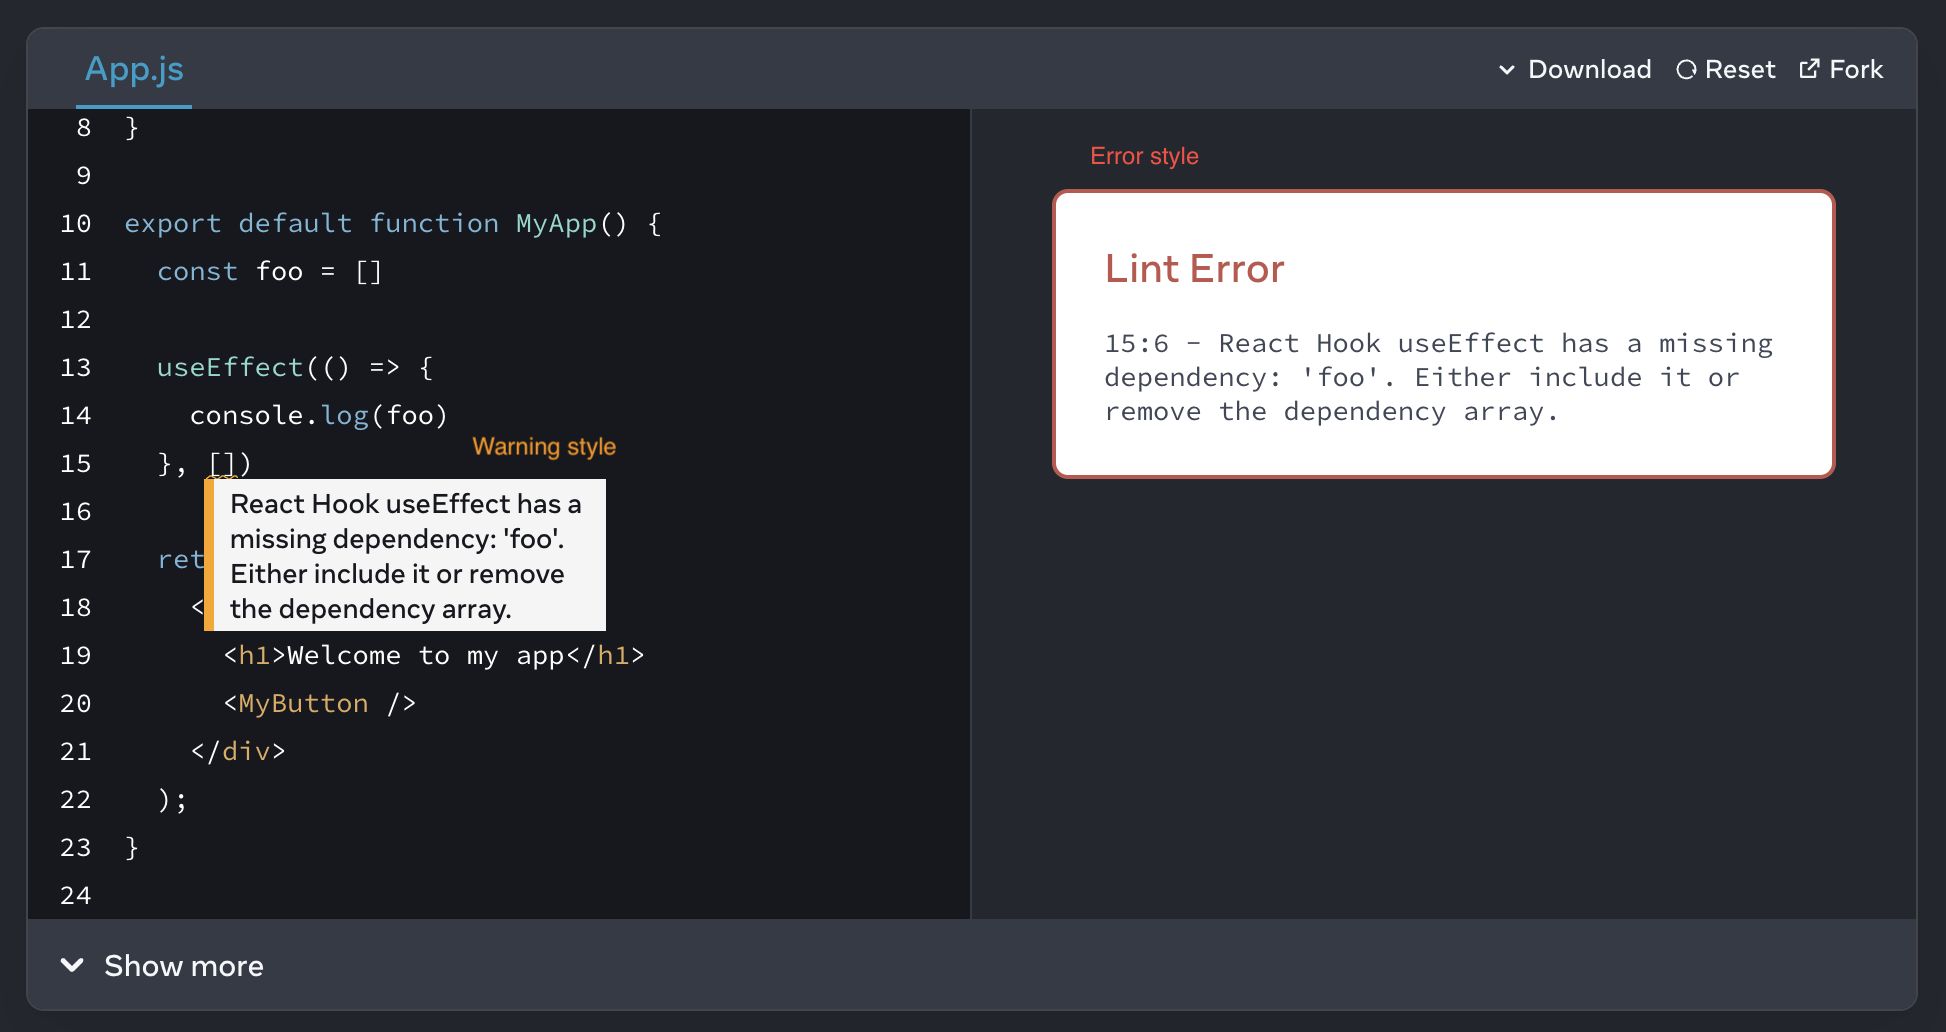The height and width of the screenshot is (1032, 1946).
Task: Click line number 13 in gutter
Action: [75, 368]
